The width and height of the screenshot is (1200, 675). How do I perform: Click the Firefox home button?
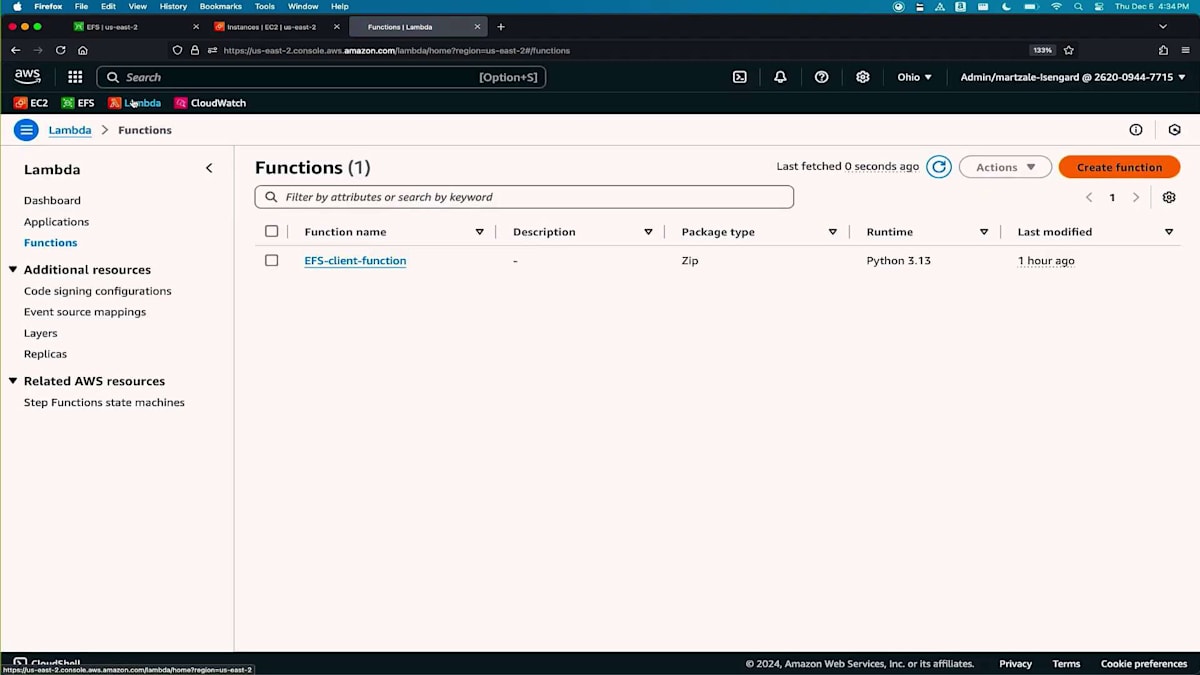(83, 50)
